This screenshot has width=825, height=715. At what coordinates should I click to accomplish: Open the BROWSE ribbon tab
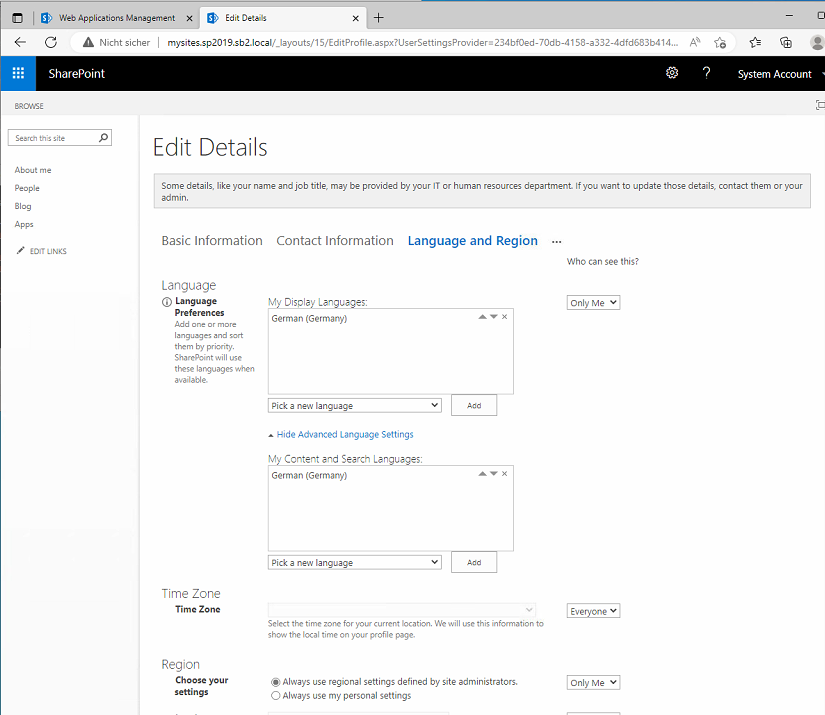coord(29,106)
